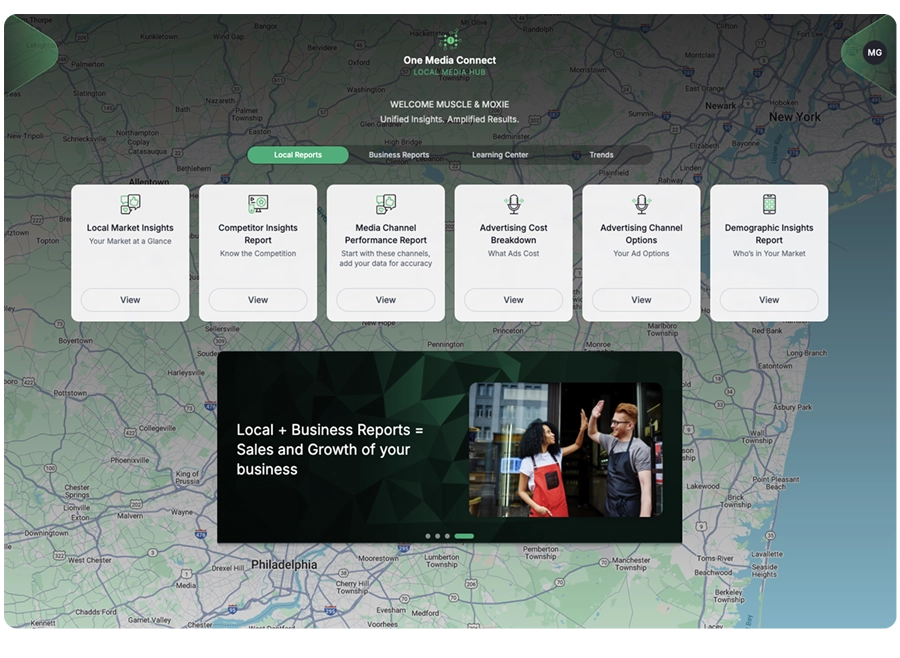
Task: Click 'Media Channel Performance Report' title
Action: point(386,234)
